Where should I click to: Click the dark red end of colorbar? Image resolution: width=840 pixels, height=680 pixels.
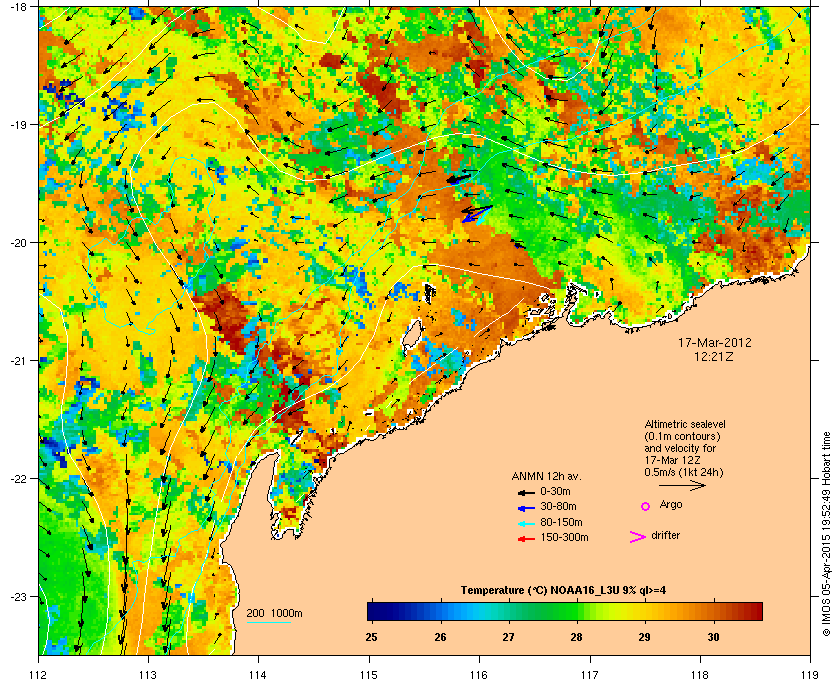[x=755, y=611]
